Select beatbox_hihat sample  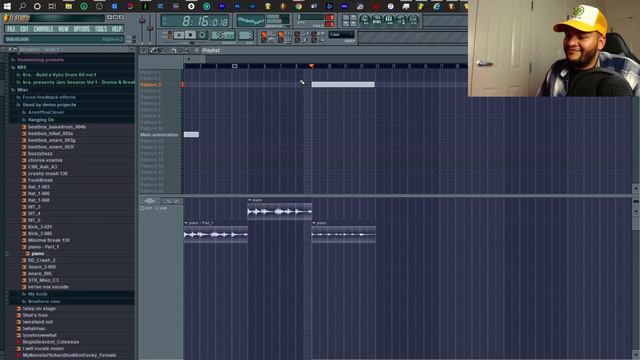point(51,133)
